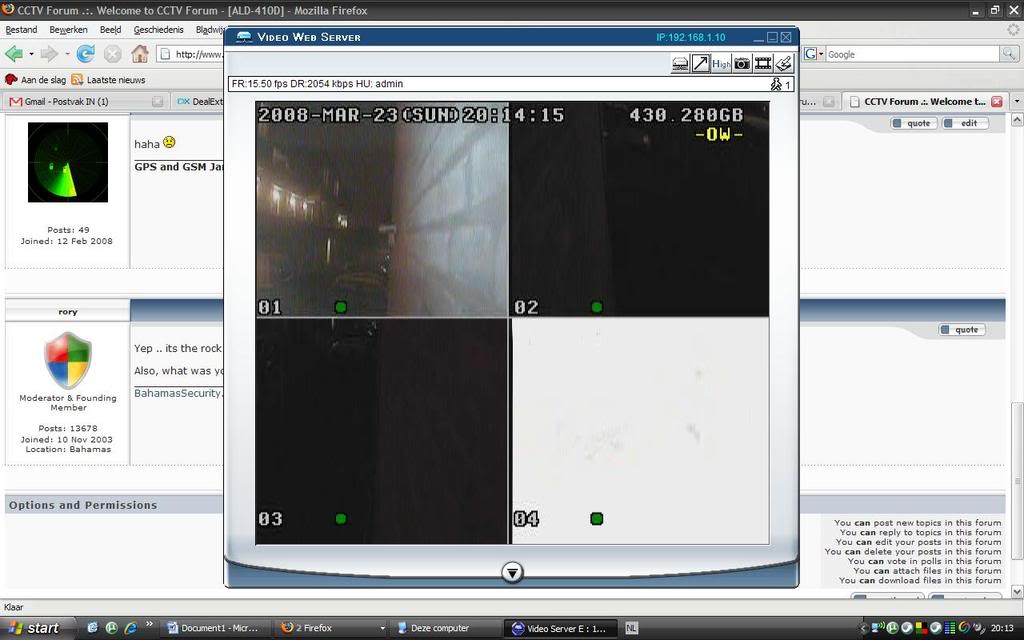
Task: Switch to the DealExt tab
Action: (199, 101)
